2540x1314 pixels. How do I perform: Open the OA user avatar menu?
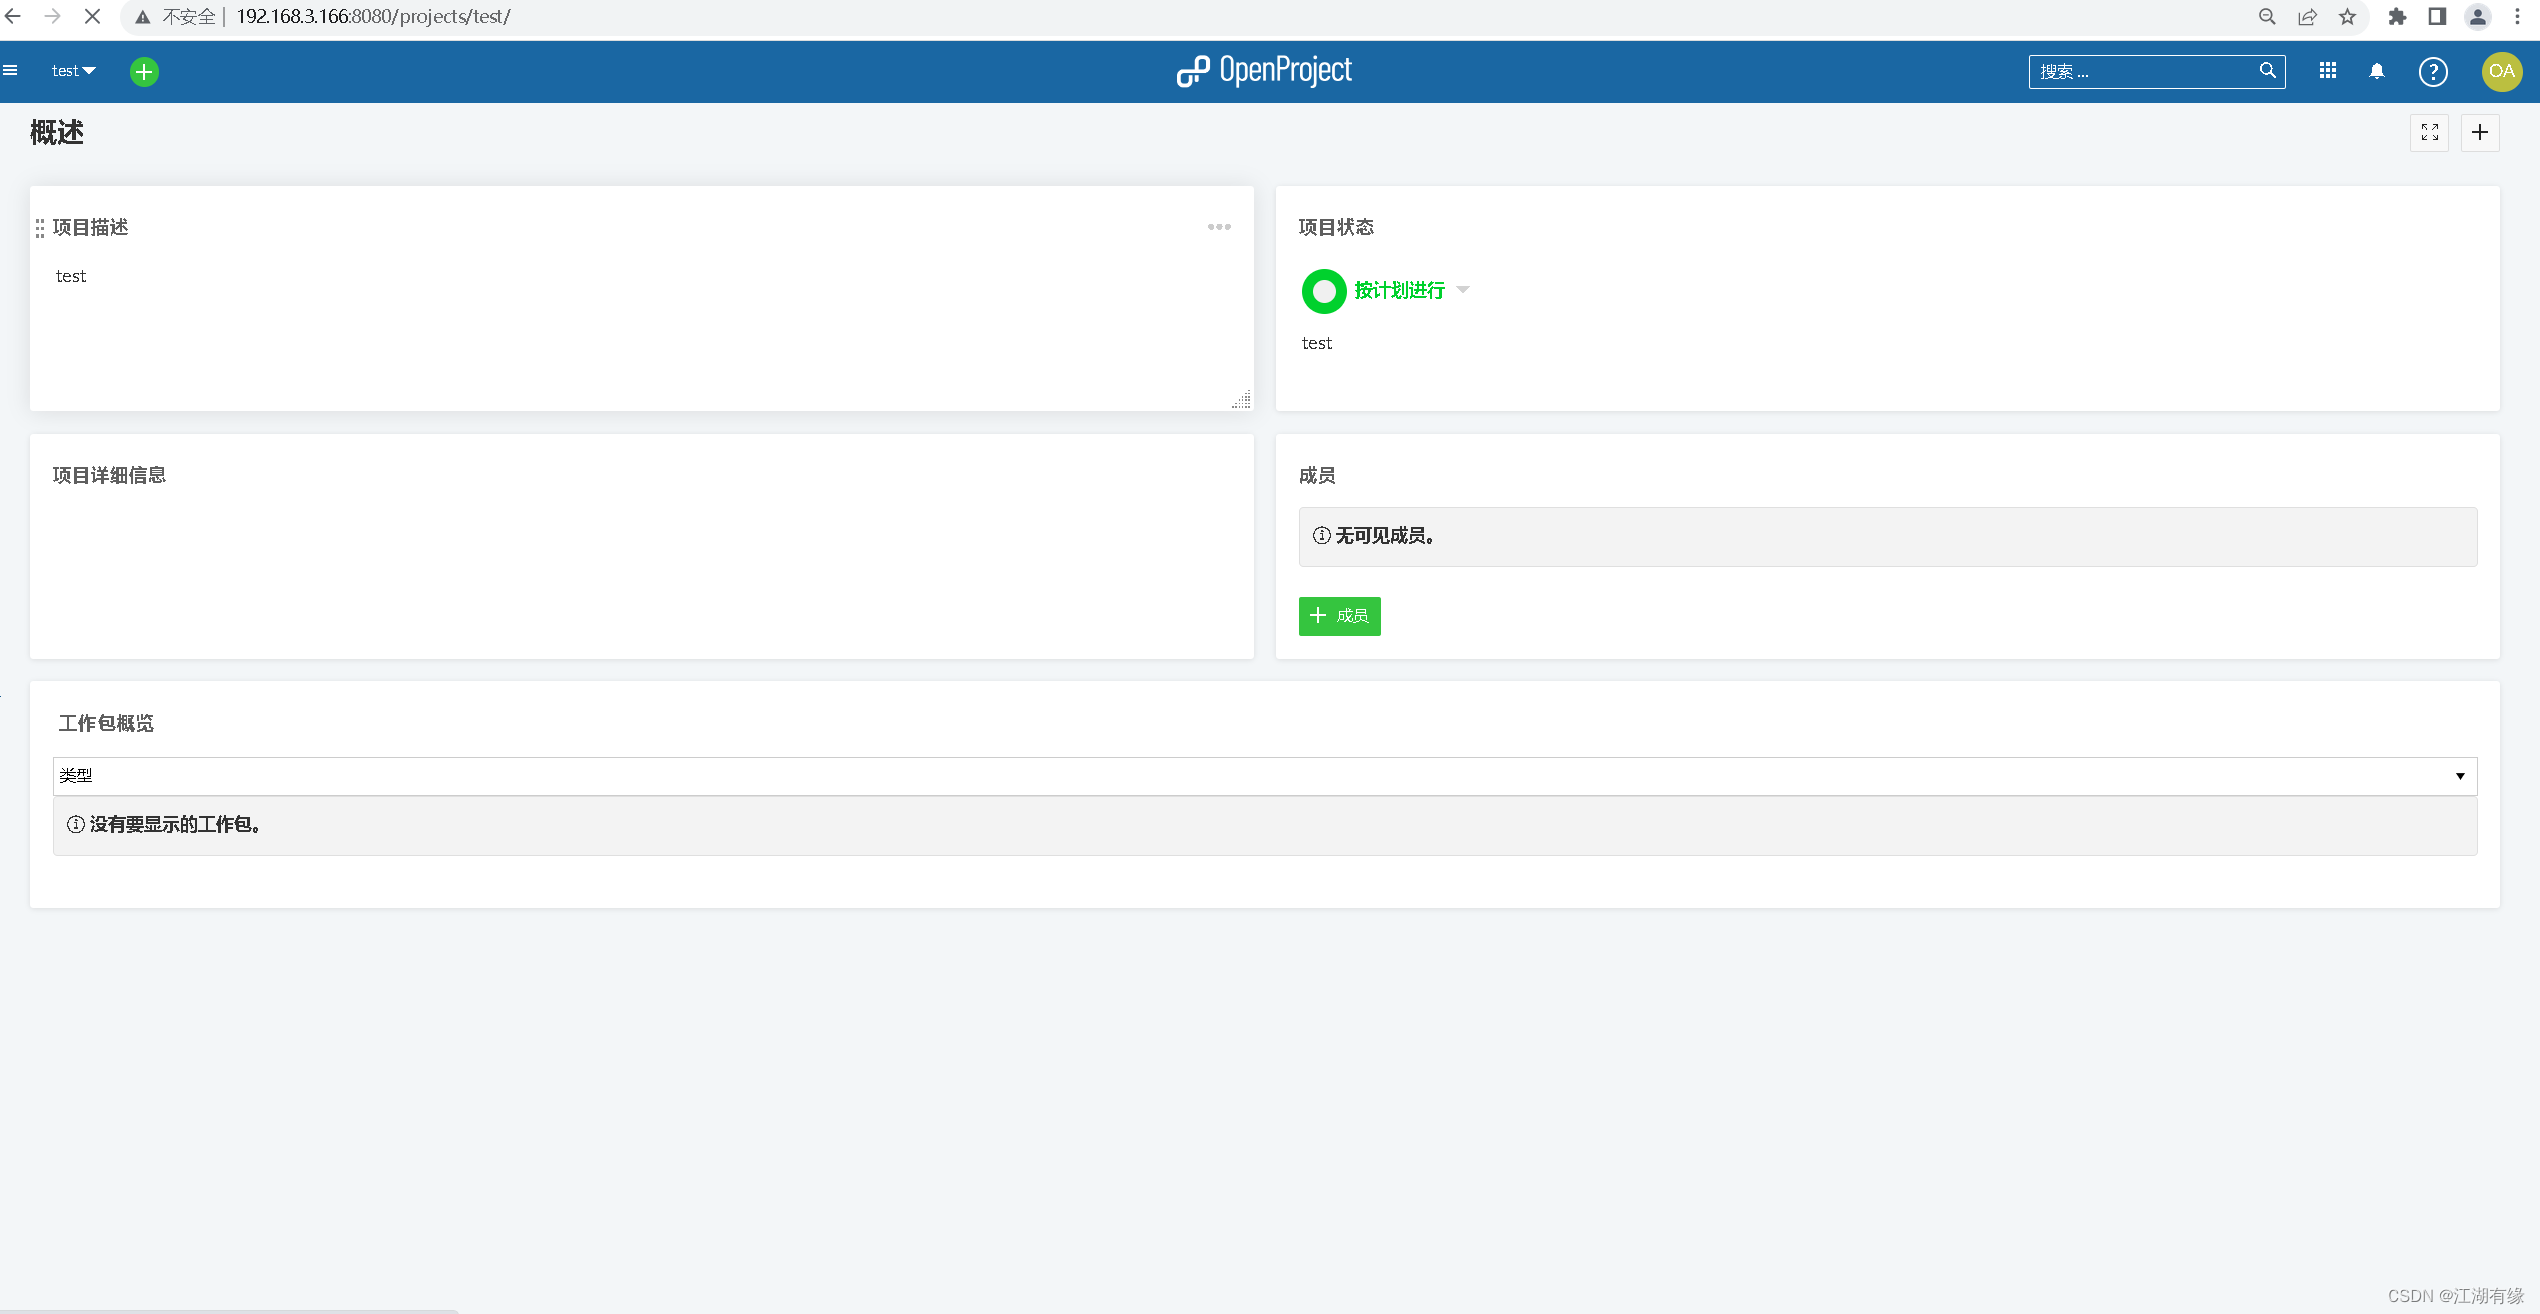[x=2501, y=71]
